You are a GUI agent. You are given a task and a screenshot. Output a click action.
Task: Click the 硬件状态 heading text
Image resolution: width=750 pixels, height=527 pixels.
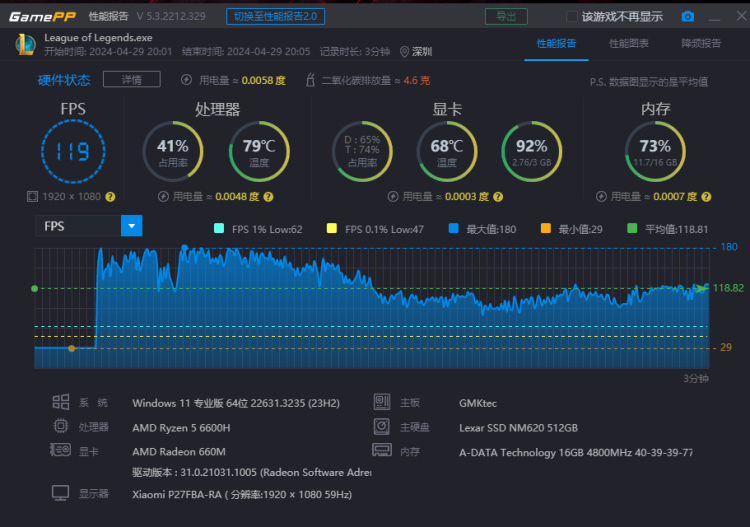coord(64,80)
